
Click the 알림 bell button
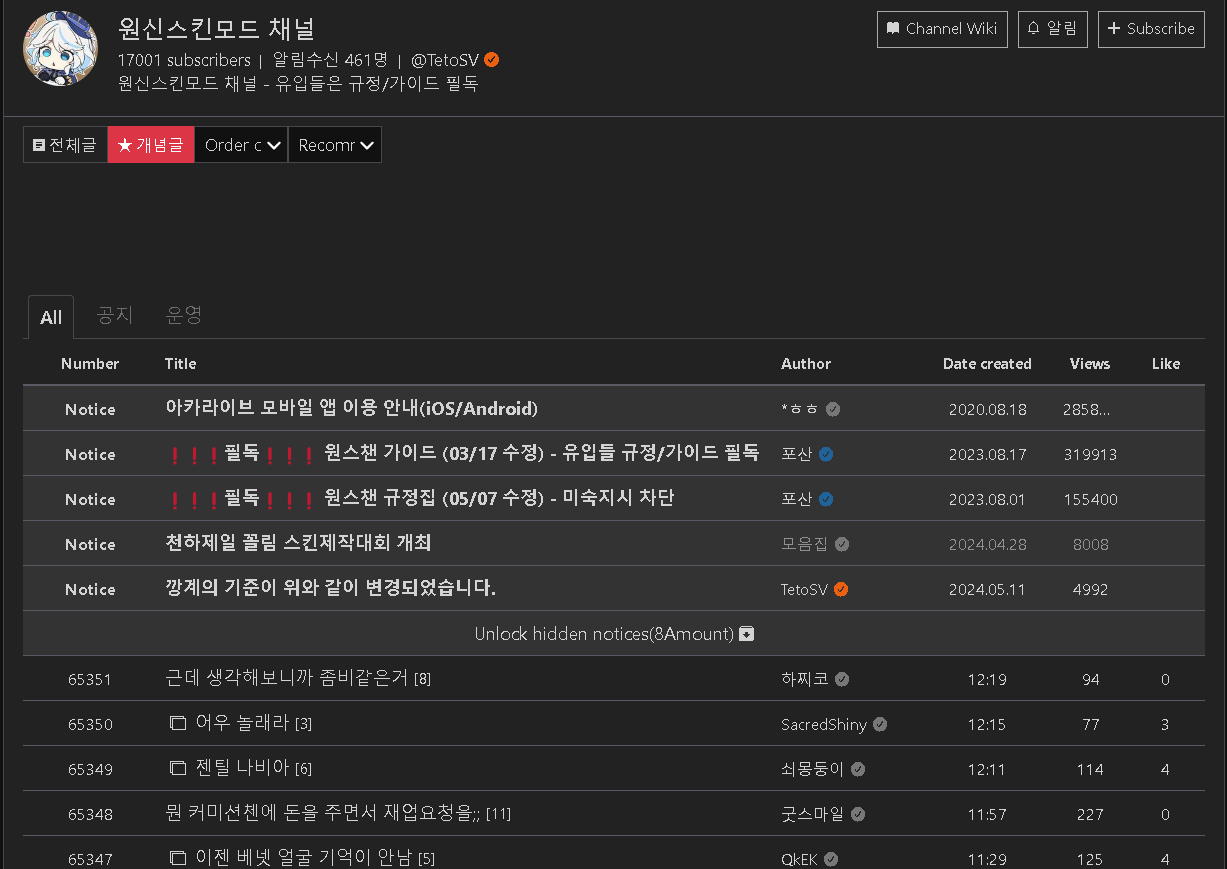click(1053, 29)
